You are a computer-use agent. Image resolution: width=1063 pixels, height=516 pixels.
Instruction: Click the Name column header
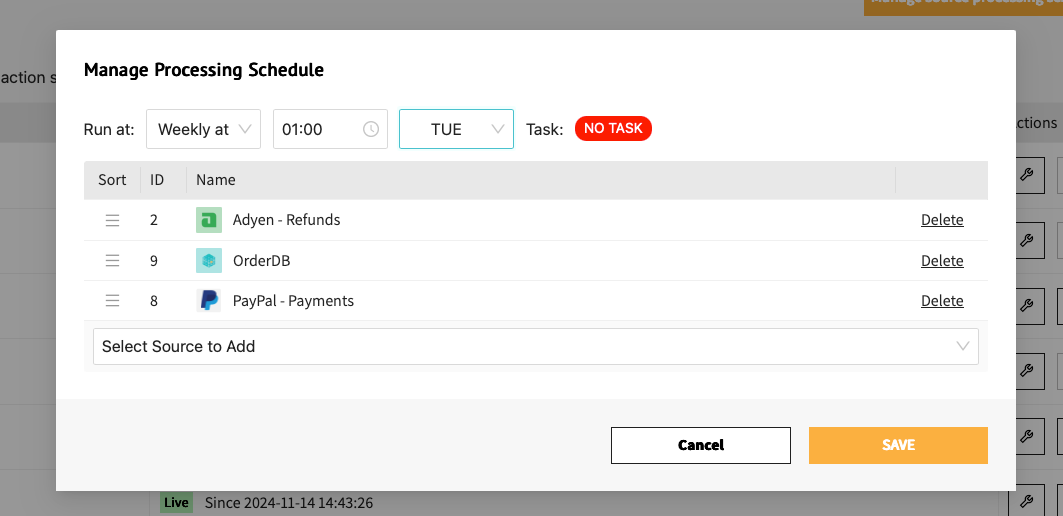(216, 180)
